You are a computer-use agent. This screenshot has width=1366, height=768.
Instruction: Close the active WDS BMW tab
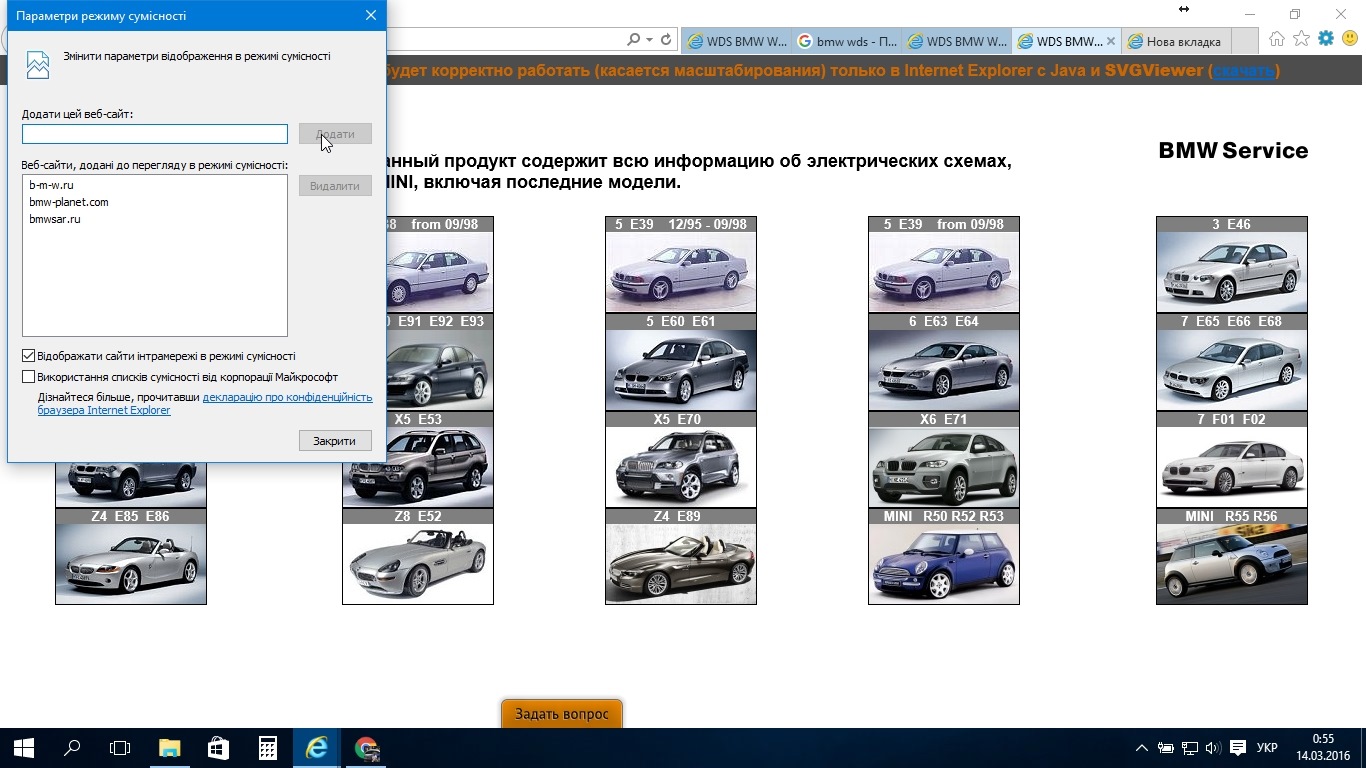(x=1111, y=42)
